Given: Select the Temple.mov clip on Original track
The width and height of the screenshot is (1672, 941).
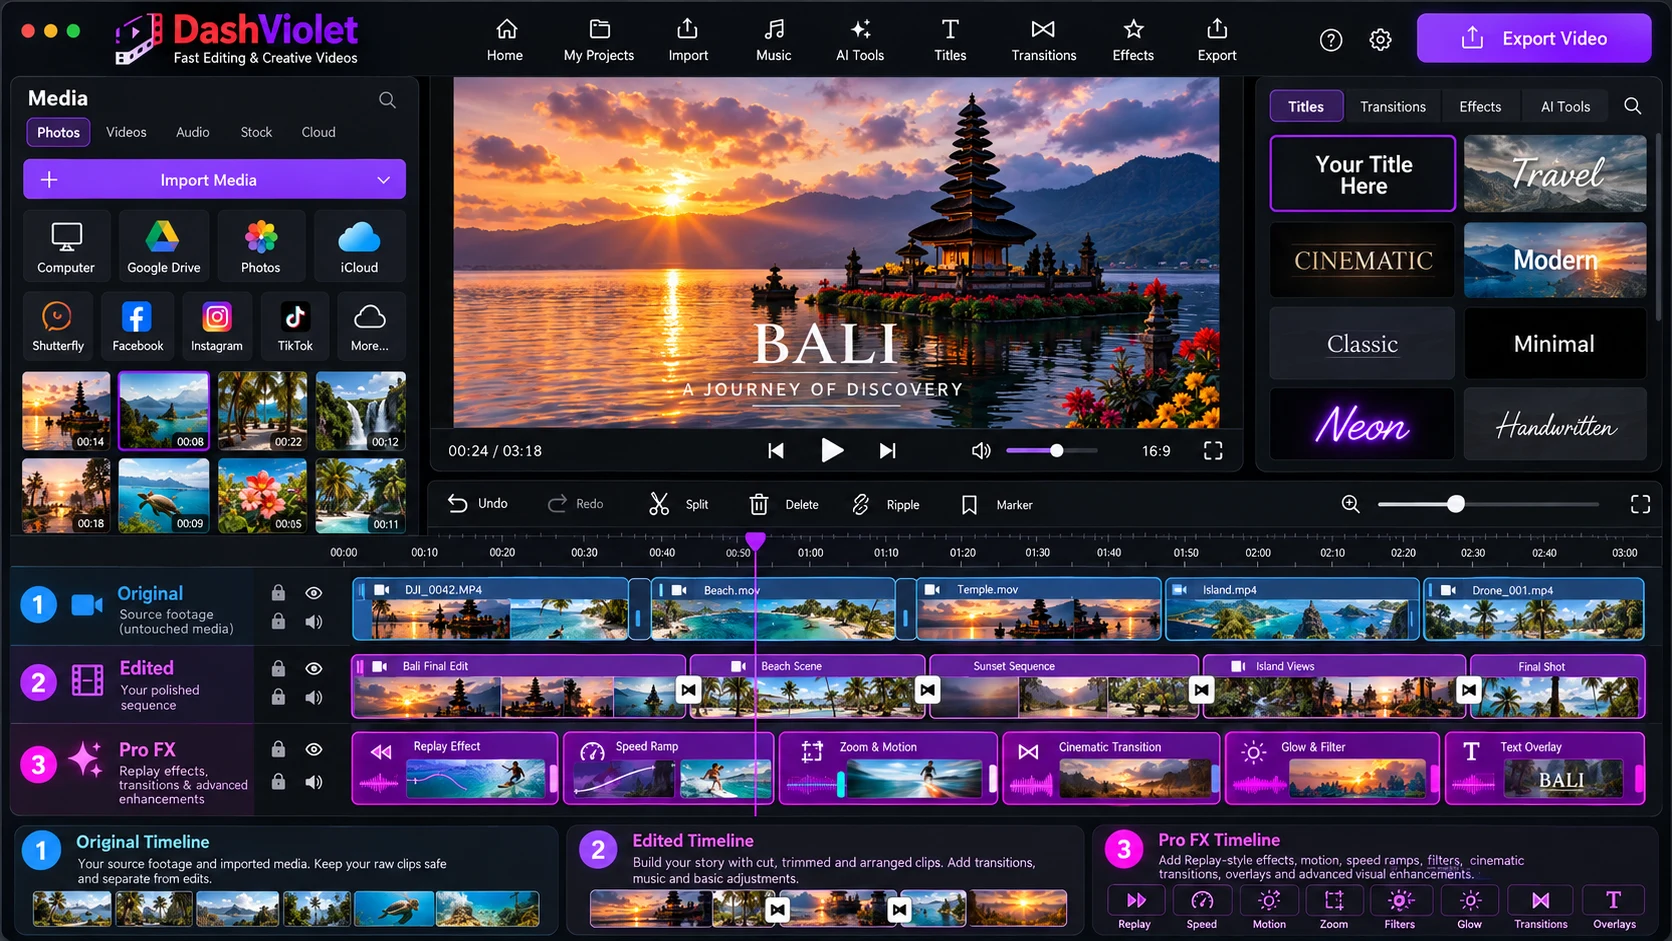Looking at the screenshot, I should click(1039, 609).
